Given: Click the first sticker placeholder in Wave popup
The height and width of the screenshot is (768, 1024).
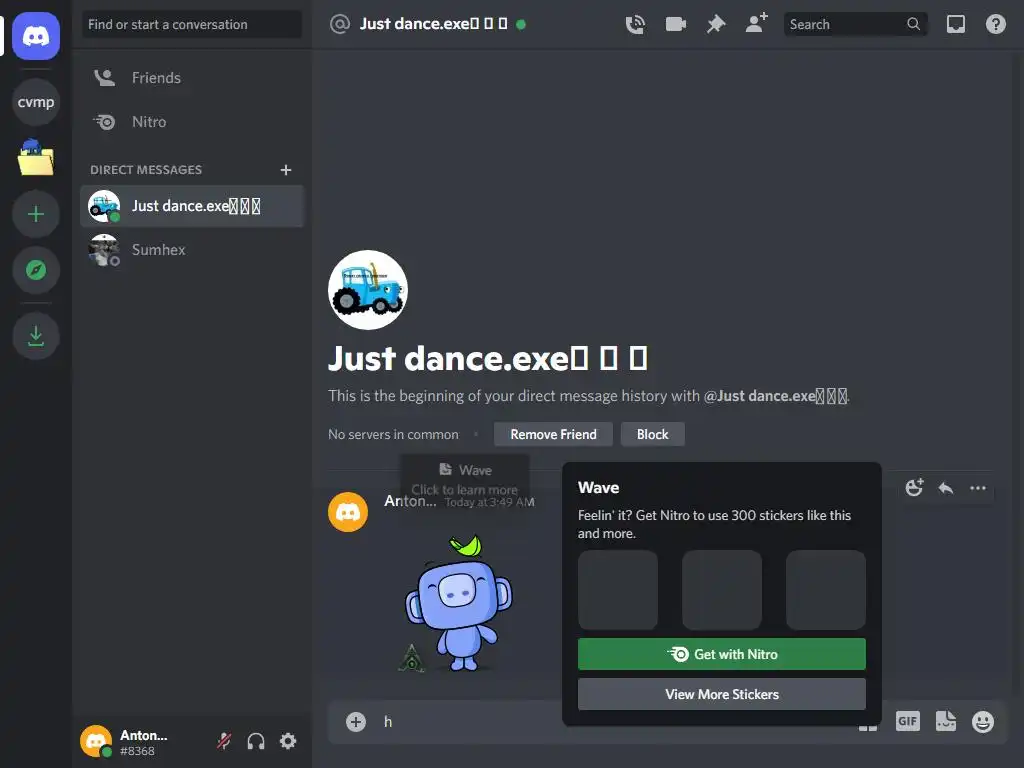Looking at the screenshot, I should tap(618, 590).
